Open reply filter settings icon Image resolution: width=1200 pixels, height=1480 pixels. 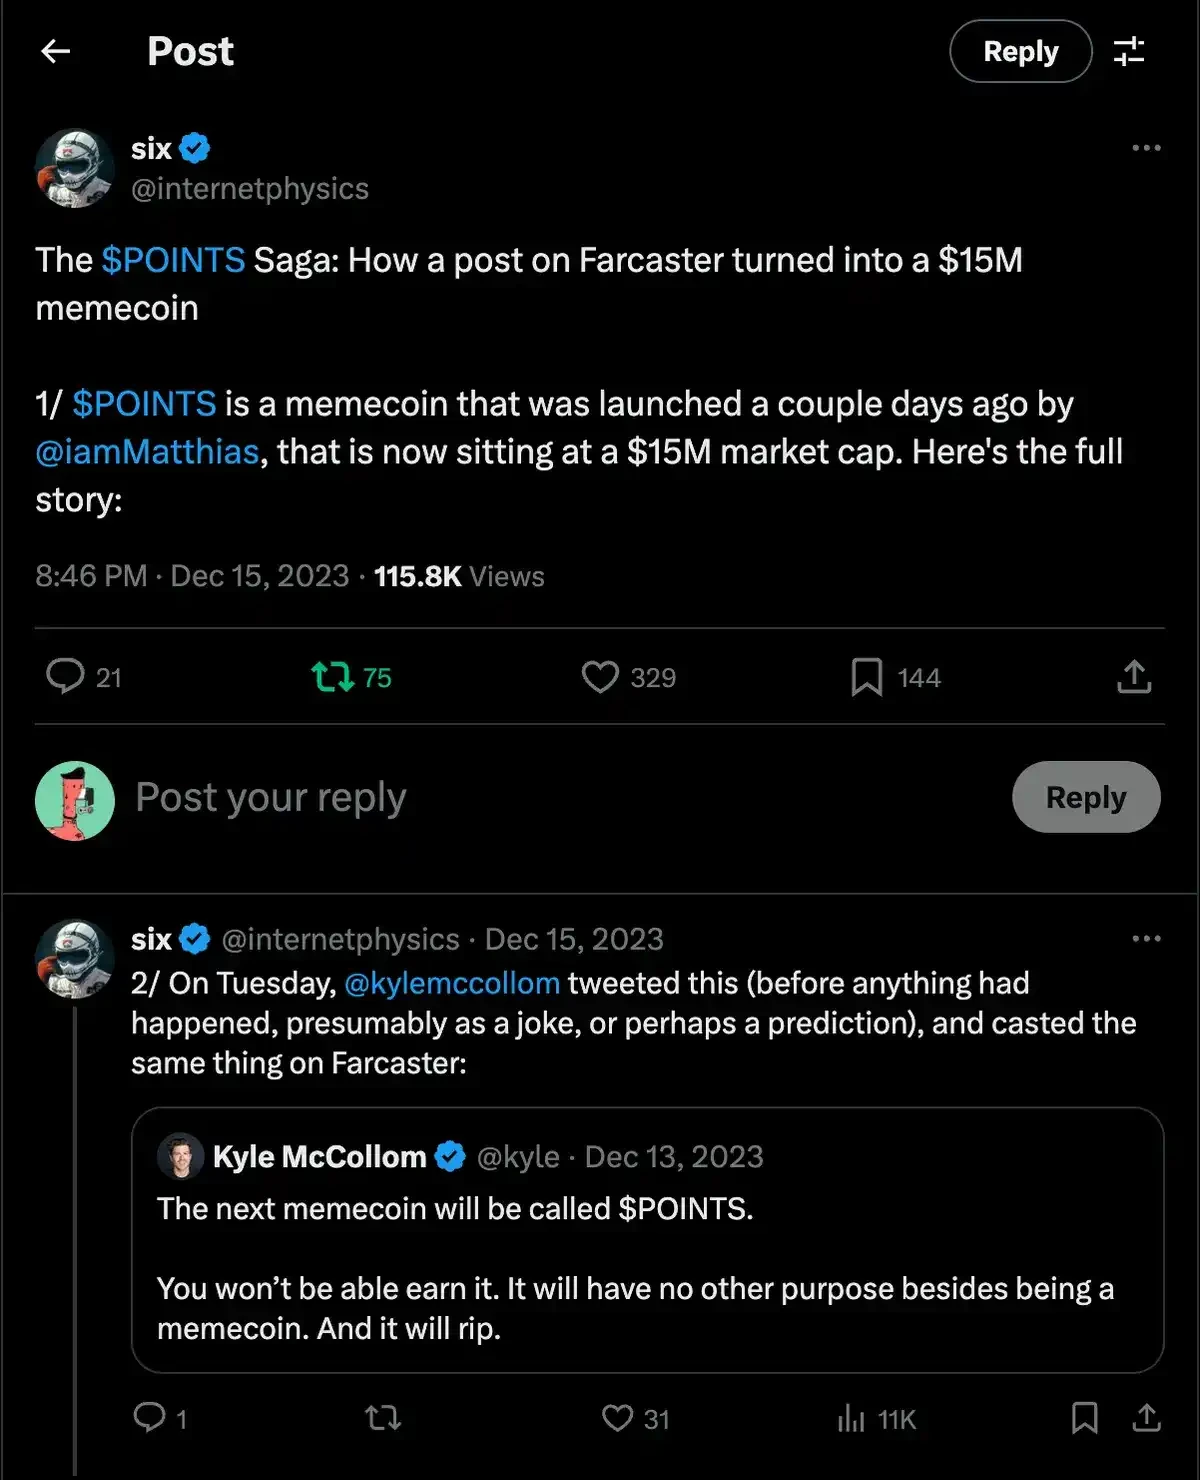tap(1129, 51)
